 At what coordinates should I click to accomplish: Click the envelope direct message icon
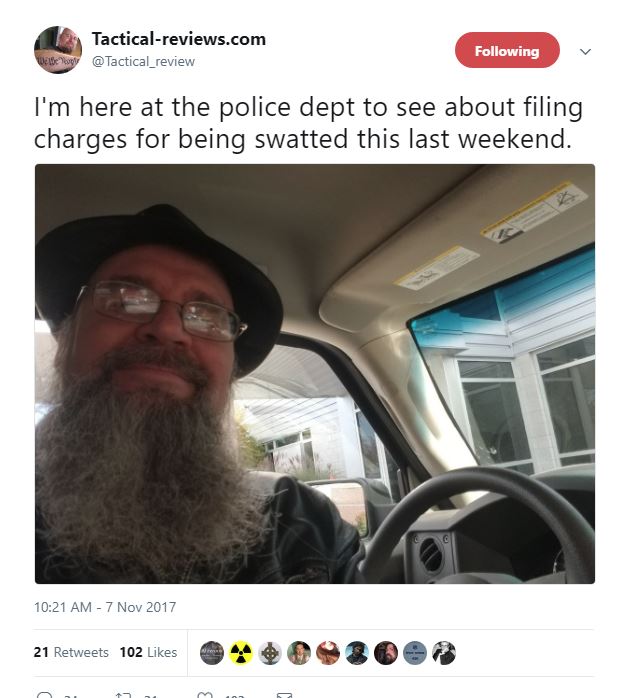[284, 695]
